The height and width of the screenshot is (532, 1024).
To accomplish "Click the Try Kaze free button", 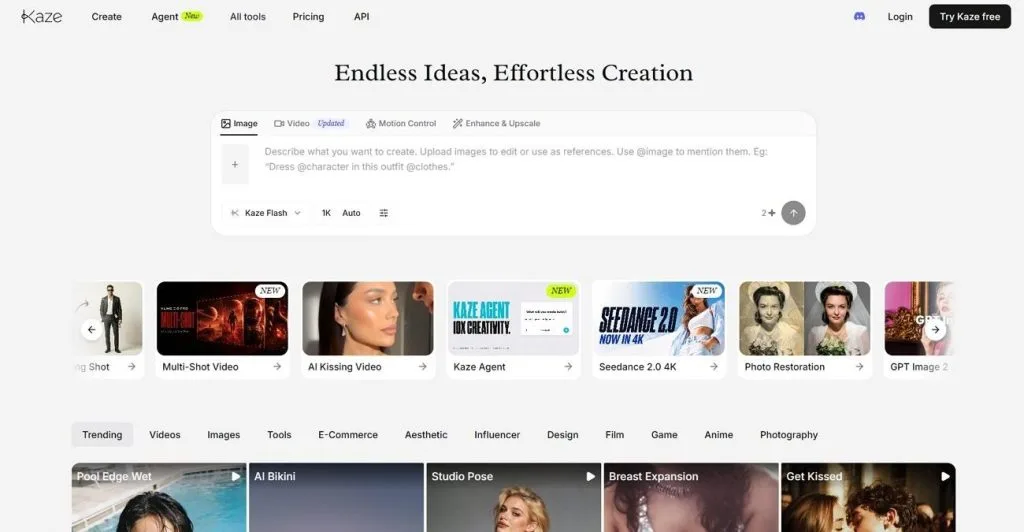I will click(970, 16).
